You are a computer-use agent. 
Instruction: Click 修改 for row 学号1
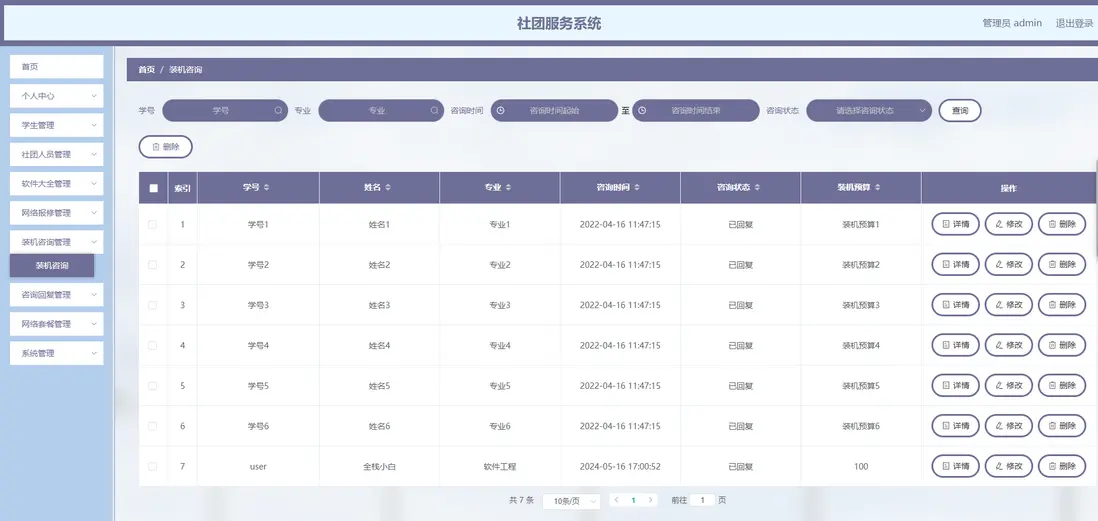click(x=1008, y=224)
